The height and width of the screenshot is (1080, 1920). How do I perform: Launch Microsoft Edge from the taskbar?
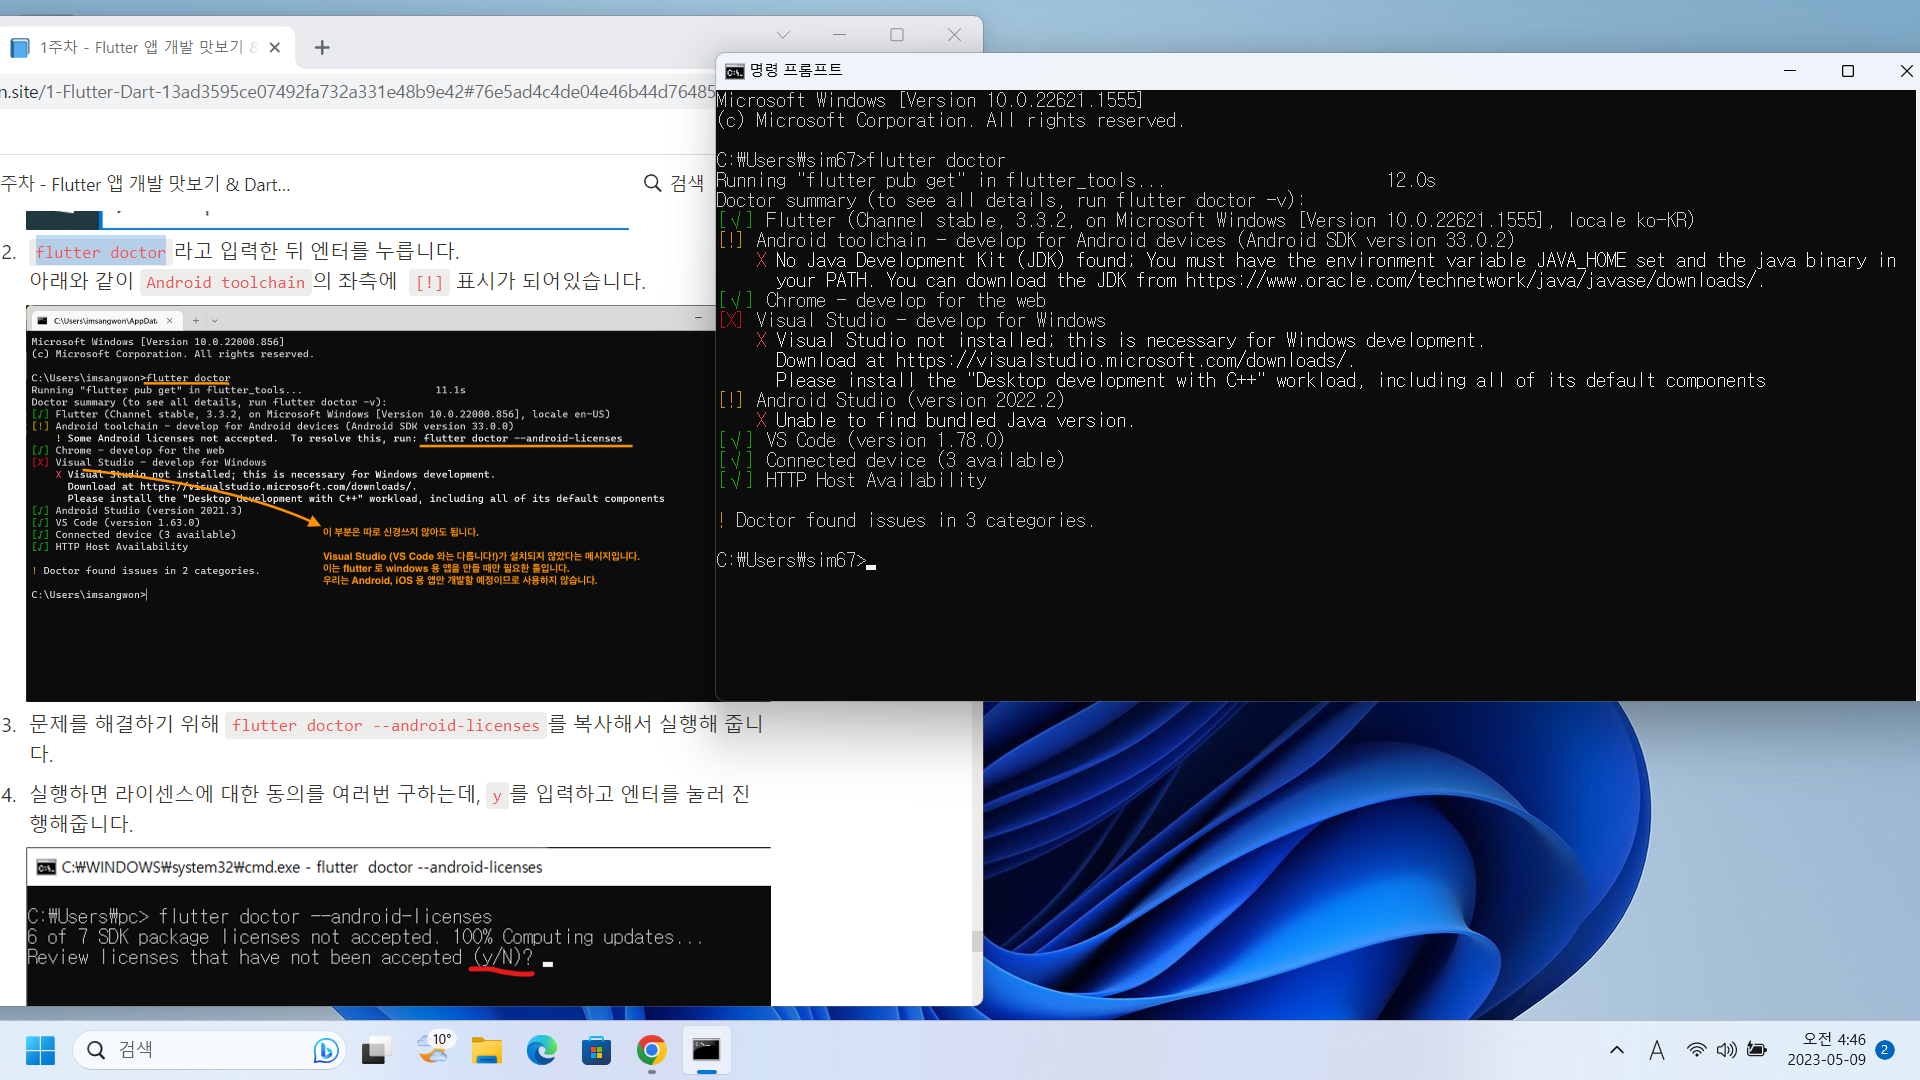pyautogui.click(x=542, y=1050)
